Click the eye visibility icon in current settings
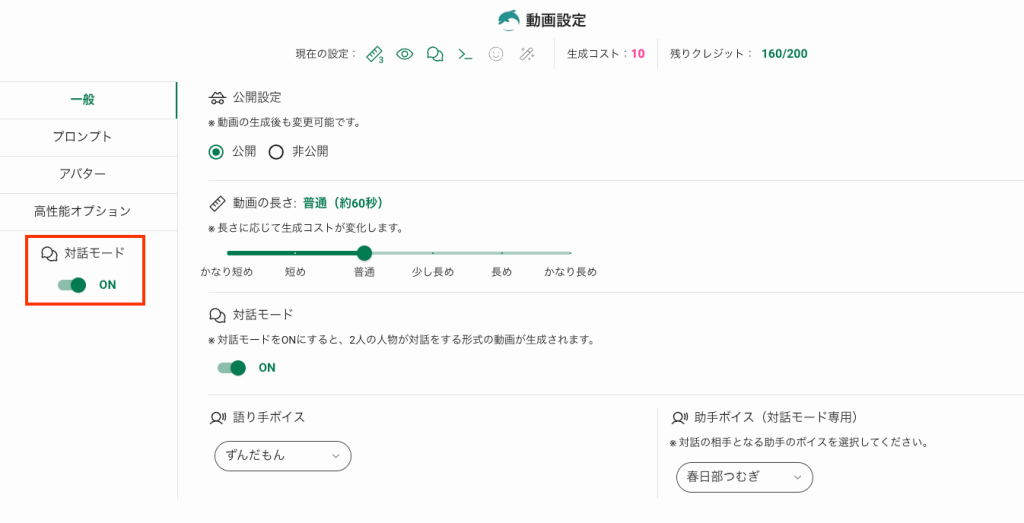This screenshot has height=523, width=1024. 405,54
